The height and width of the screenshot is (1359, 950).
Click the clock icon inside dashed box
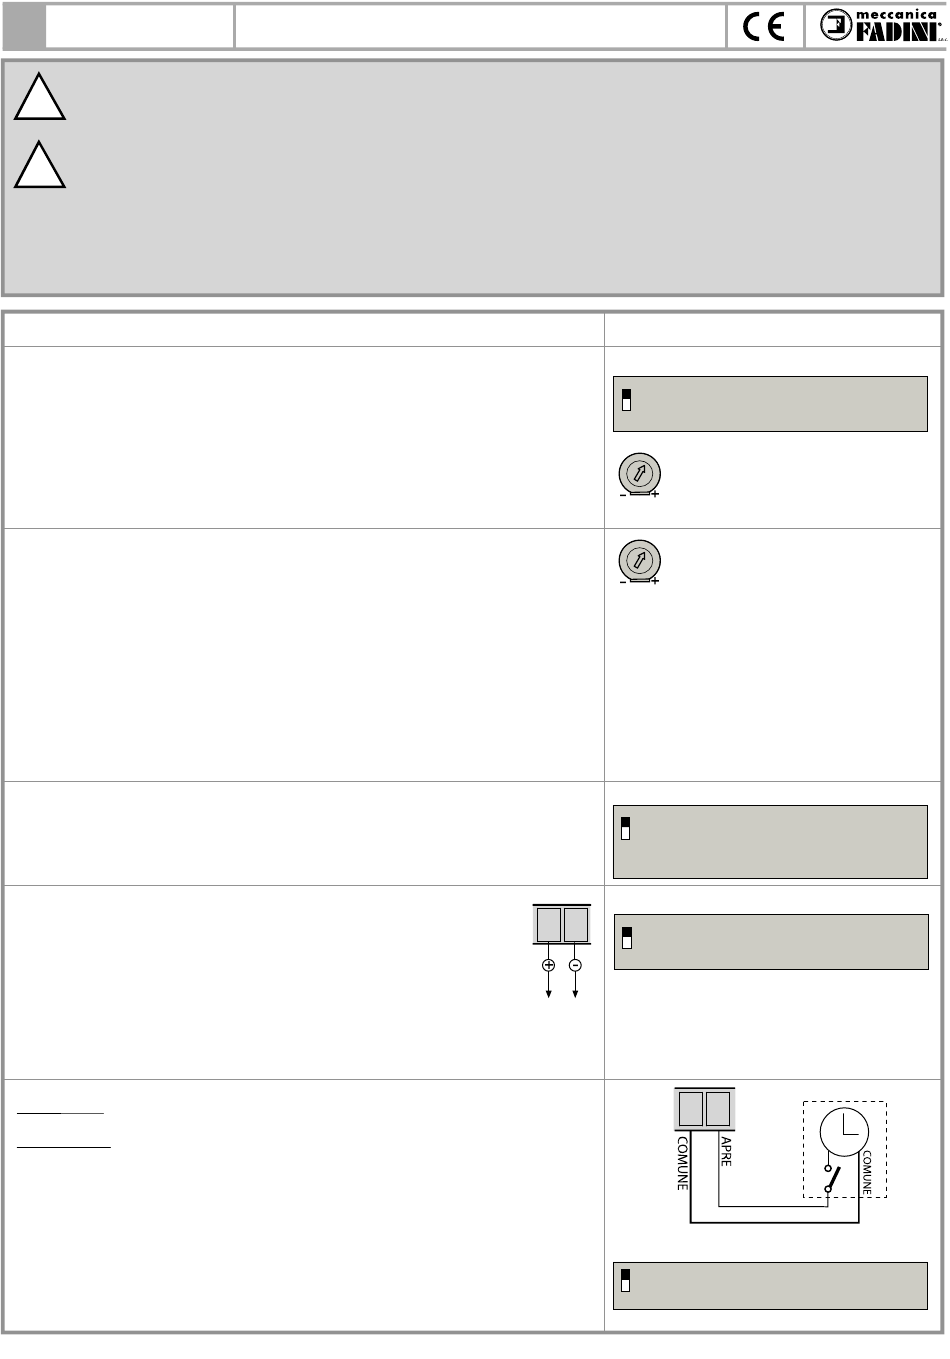click(x=845, y=1130)
